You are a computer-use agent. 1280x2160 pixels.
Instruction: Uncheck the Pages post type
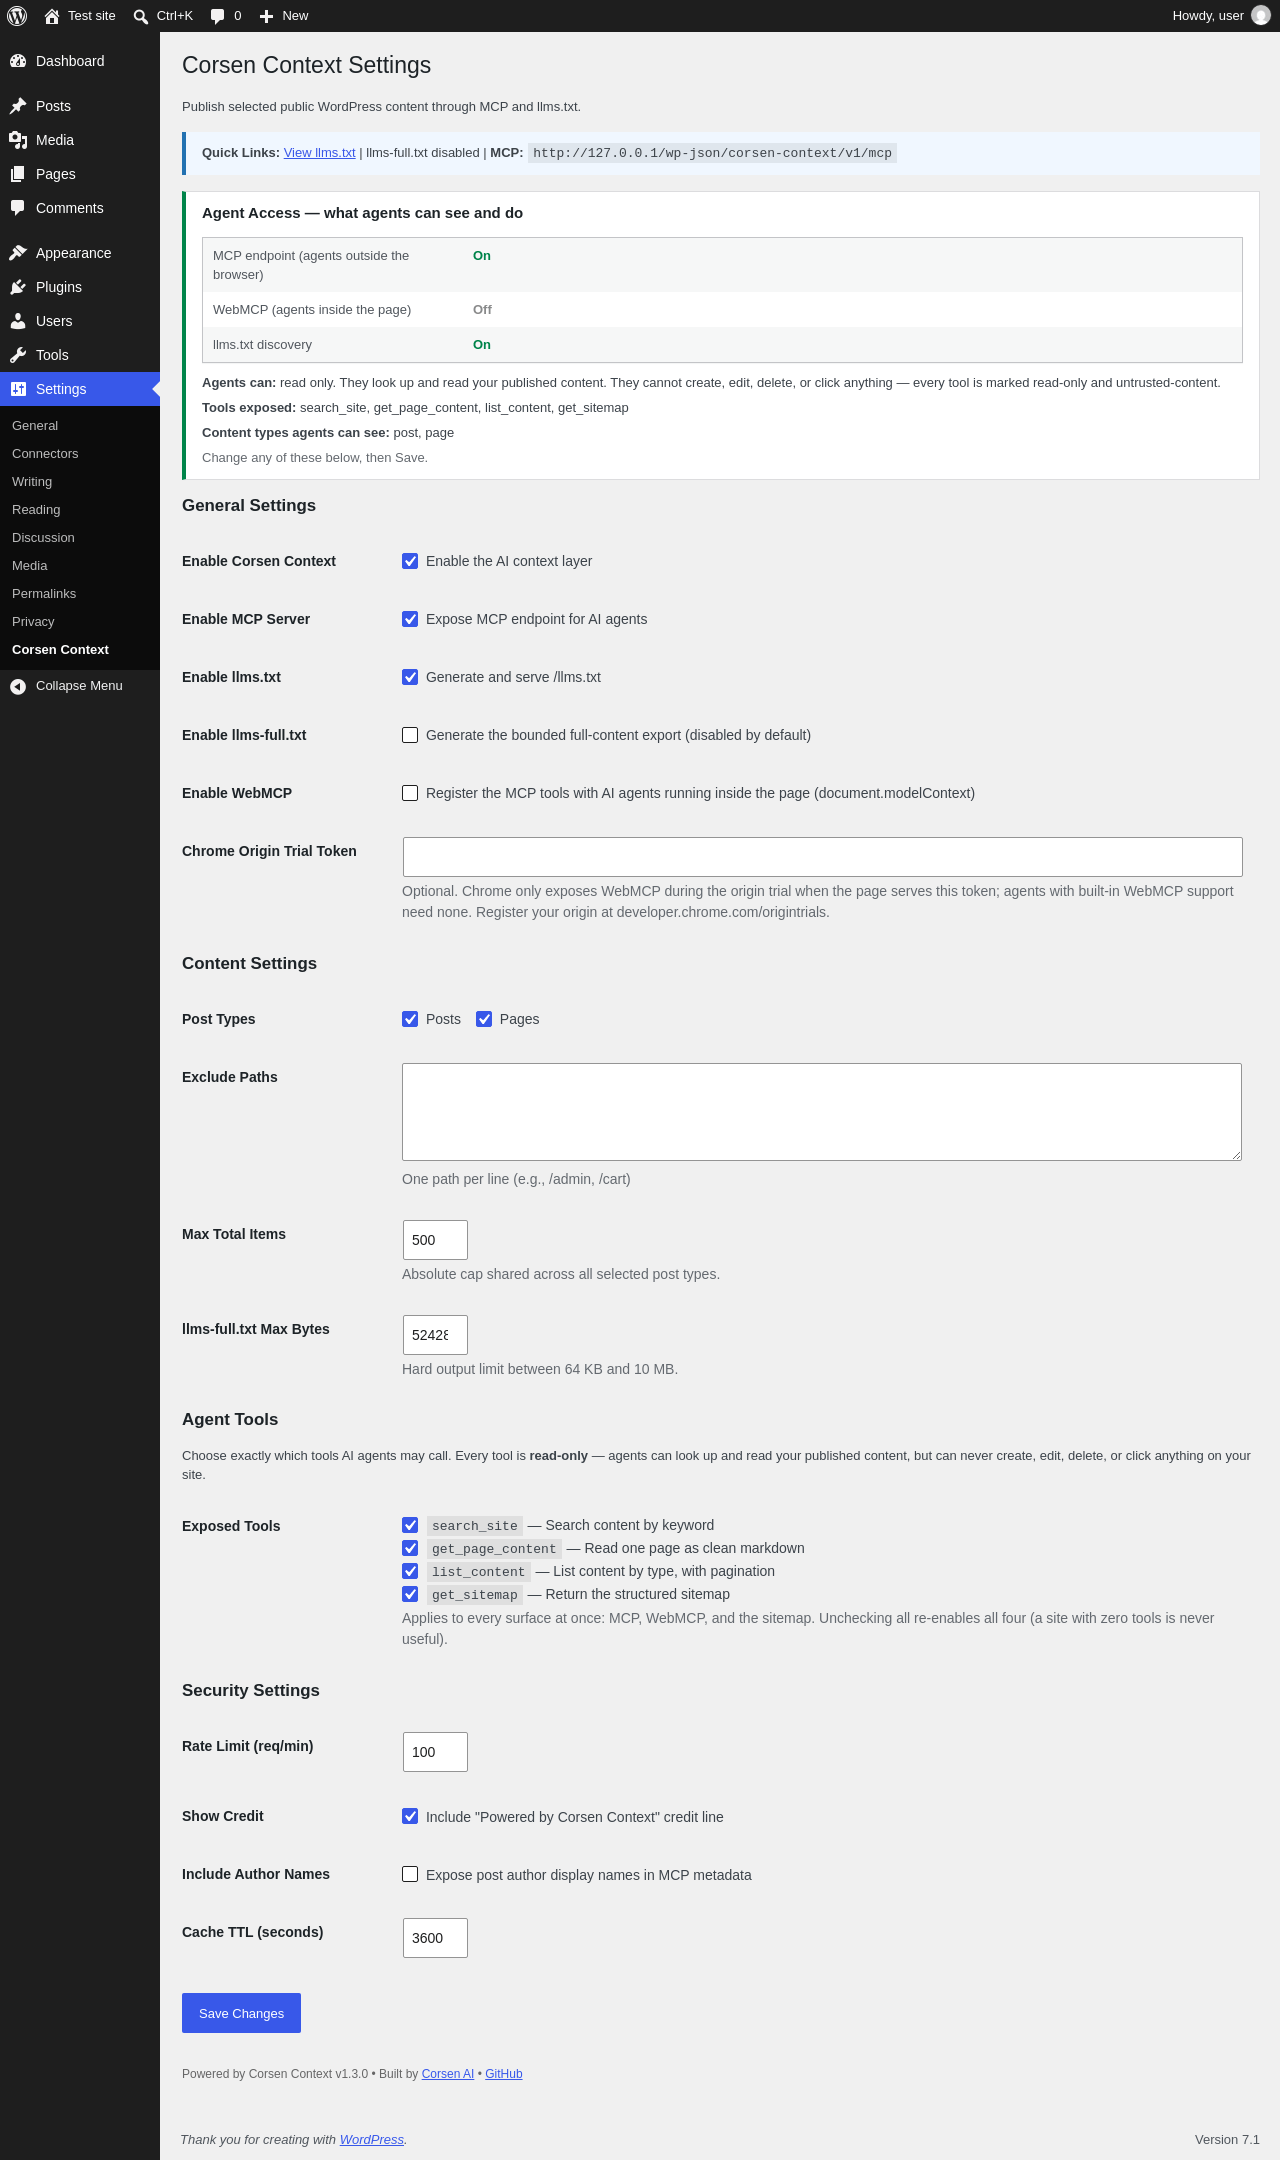pyautogui.click(x=484, y=1019)
